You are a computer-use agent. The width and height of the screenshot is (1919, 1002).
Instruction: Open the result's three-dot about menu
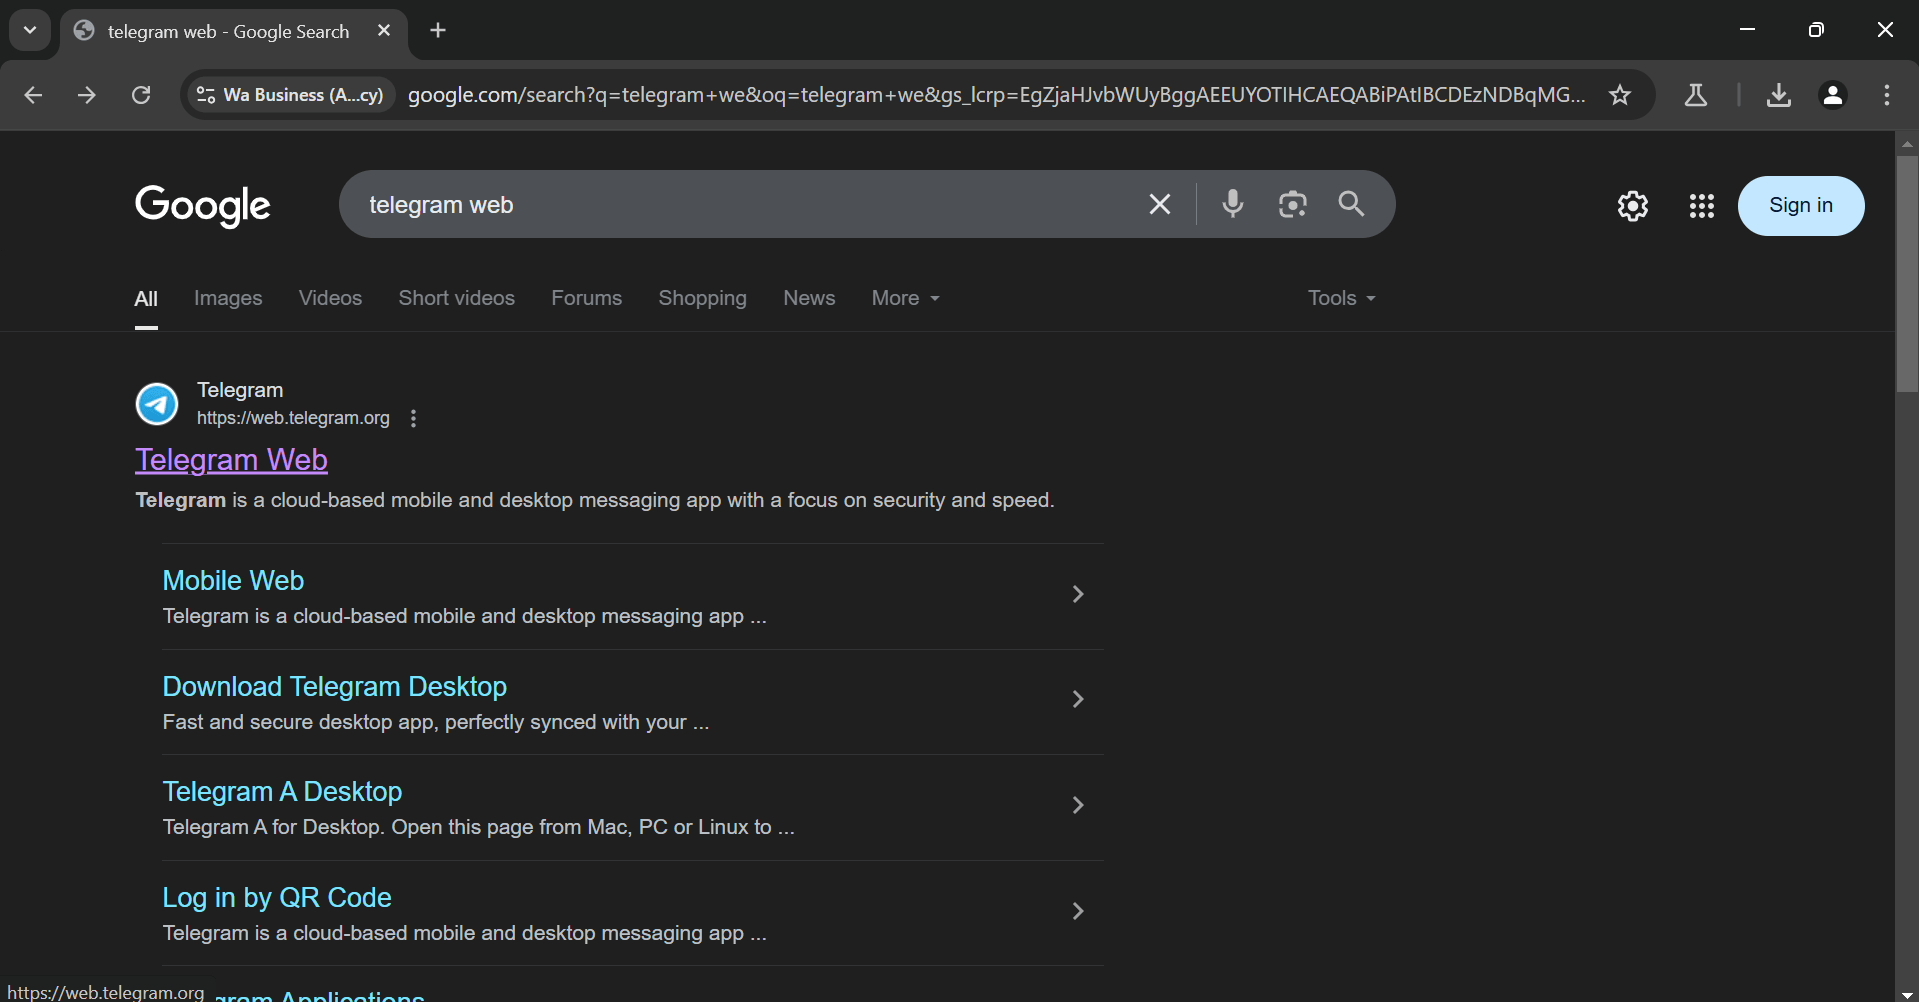coord(413,418)
